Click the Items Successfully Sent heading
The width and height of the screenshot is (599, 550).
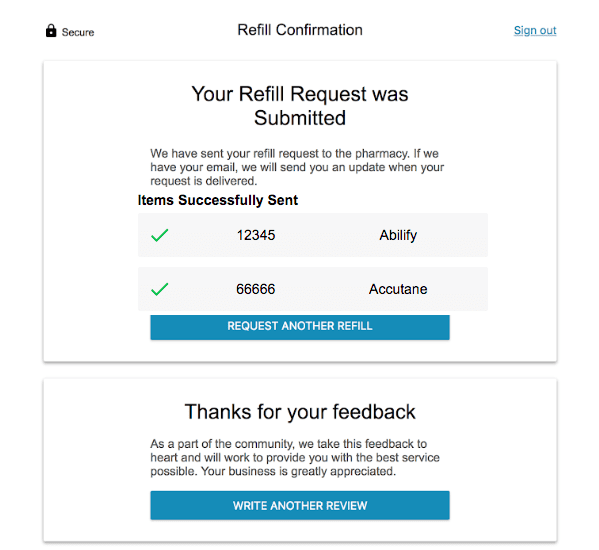pyautogui.click(x=218, y=200)
